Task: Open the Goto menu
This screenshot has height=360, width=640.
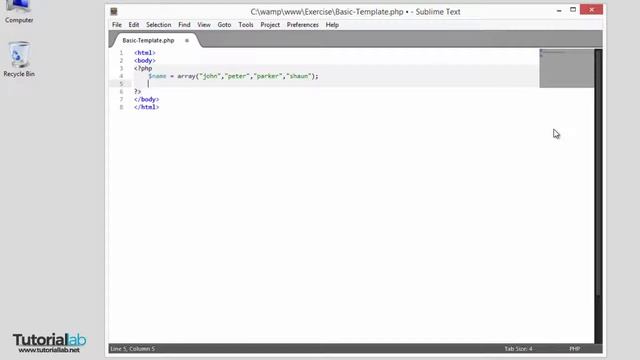Action: coord(224,25)
